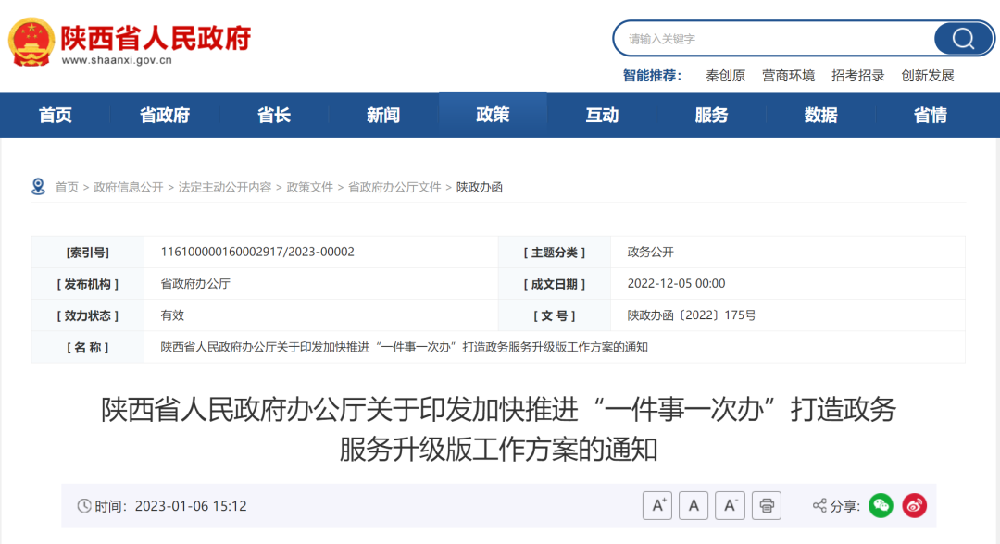Print the article using printer icon
1000x544 pixels.
coord(767,506)
